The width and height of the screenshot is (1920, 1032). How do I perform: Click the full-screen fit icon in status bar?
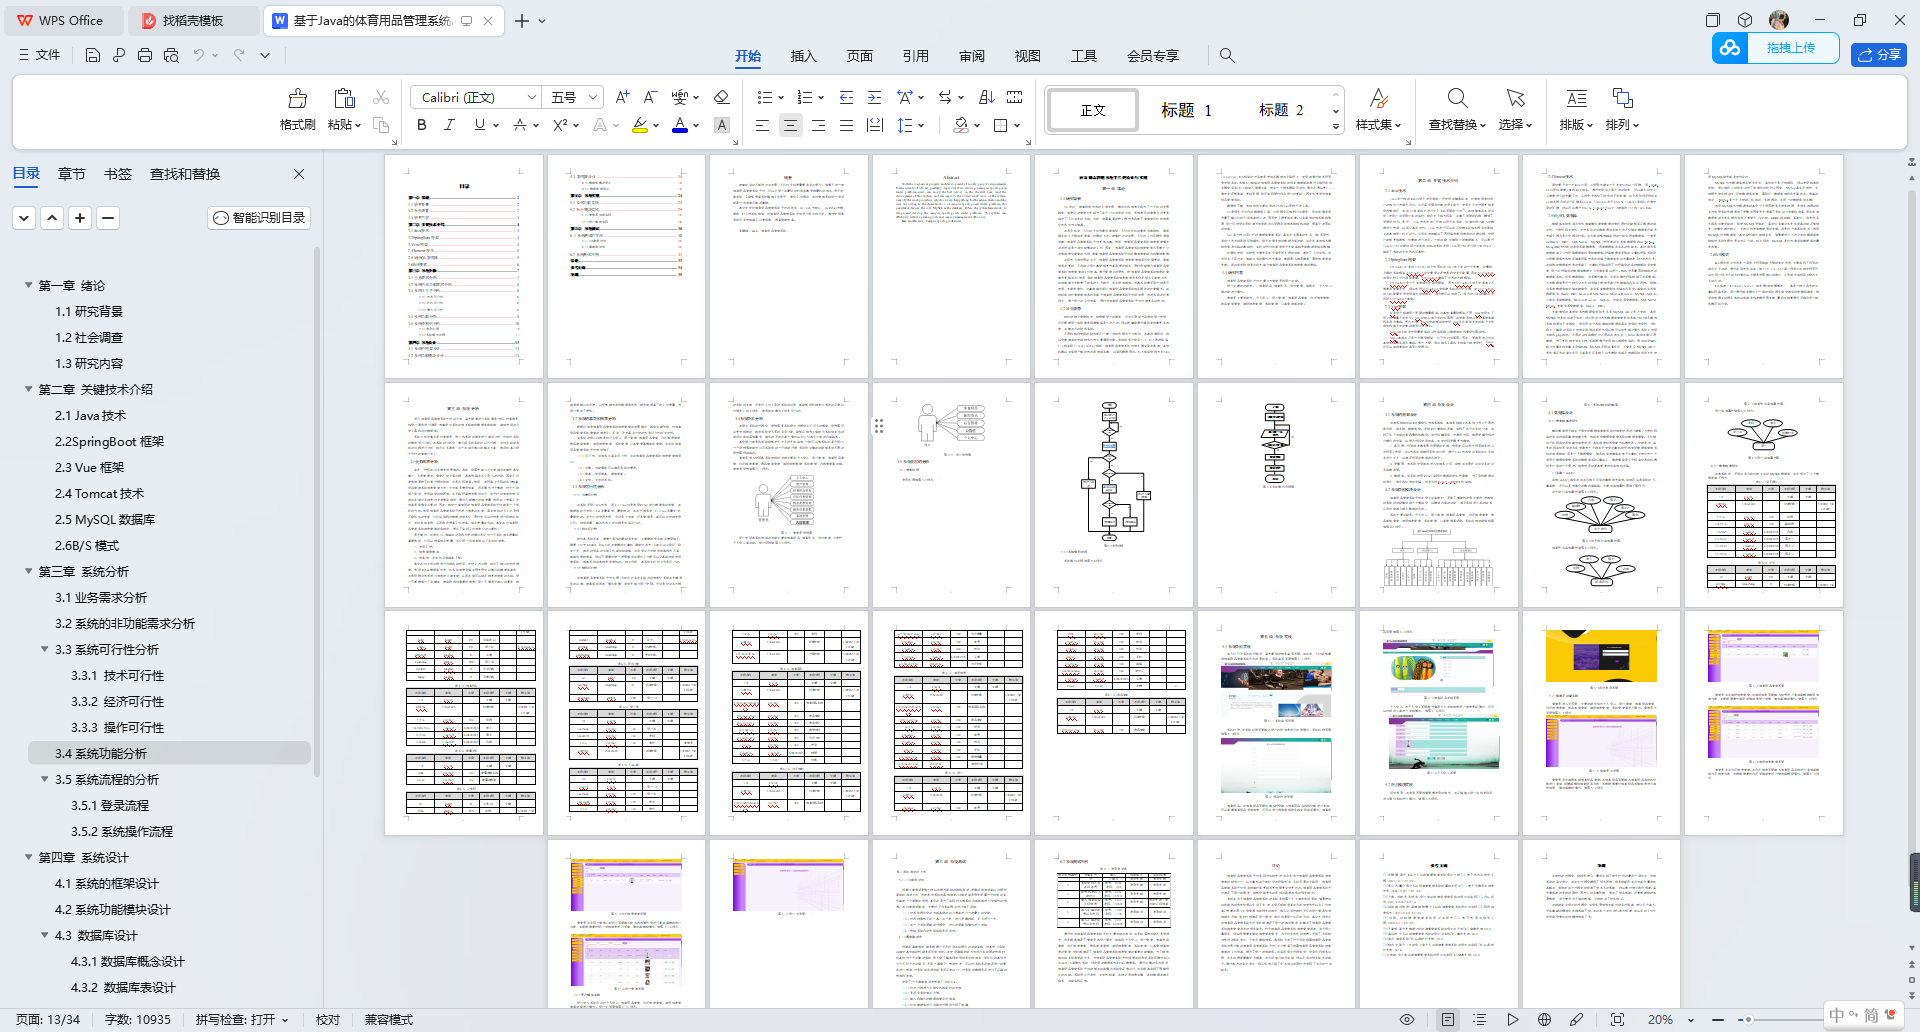tap(1617, 1020)
